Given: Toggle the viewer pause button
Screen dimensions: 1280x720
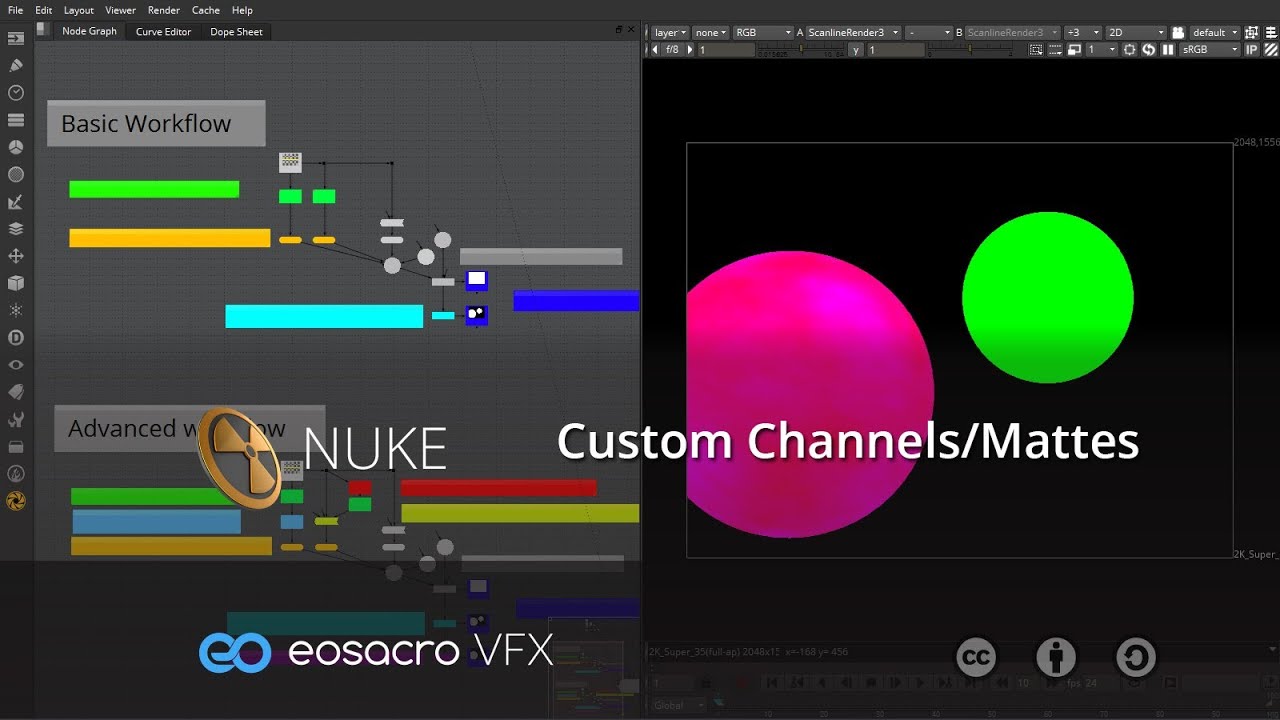Looking at the screenshot, I should coord(1167,49).
